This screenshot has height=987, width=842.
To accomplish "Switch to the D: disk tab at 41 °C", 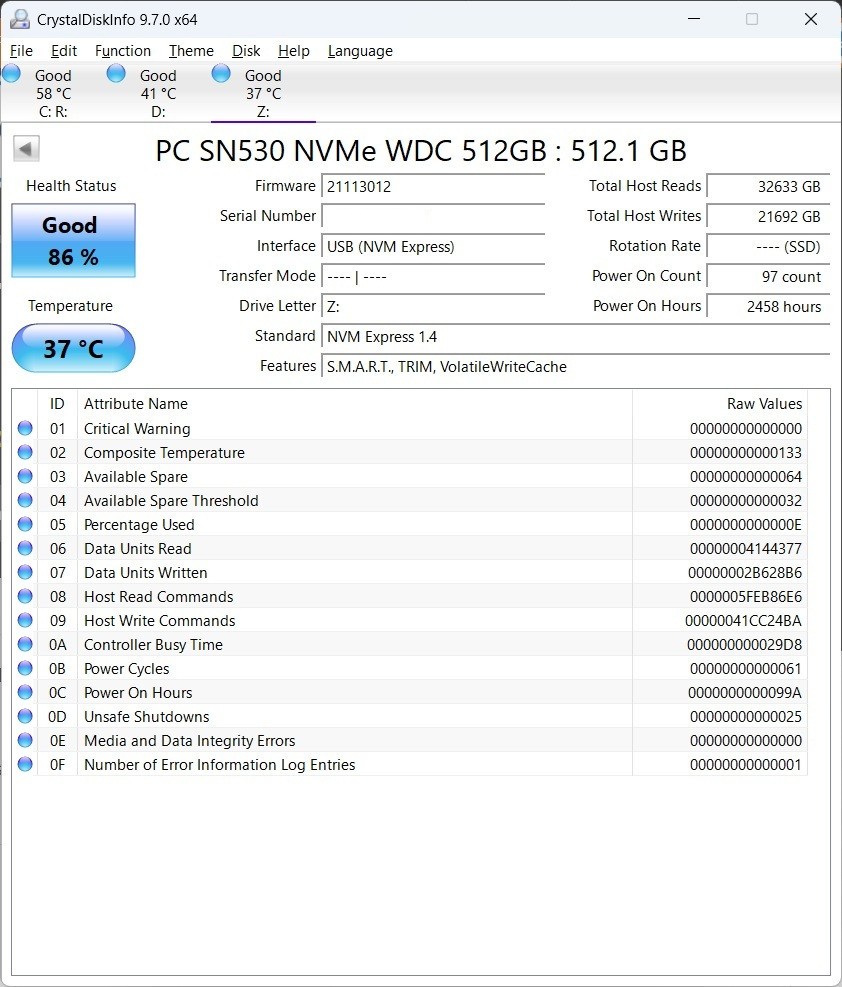I will (158, 93).
